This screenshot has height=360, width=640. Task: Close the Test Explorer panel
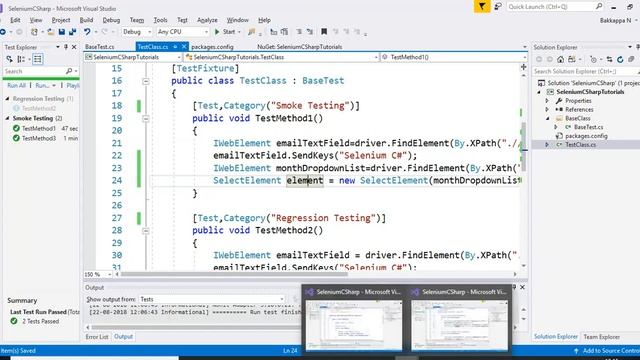(74, 47)
